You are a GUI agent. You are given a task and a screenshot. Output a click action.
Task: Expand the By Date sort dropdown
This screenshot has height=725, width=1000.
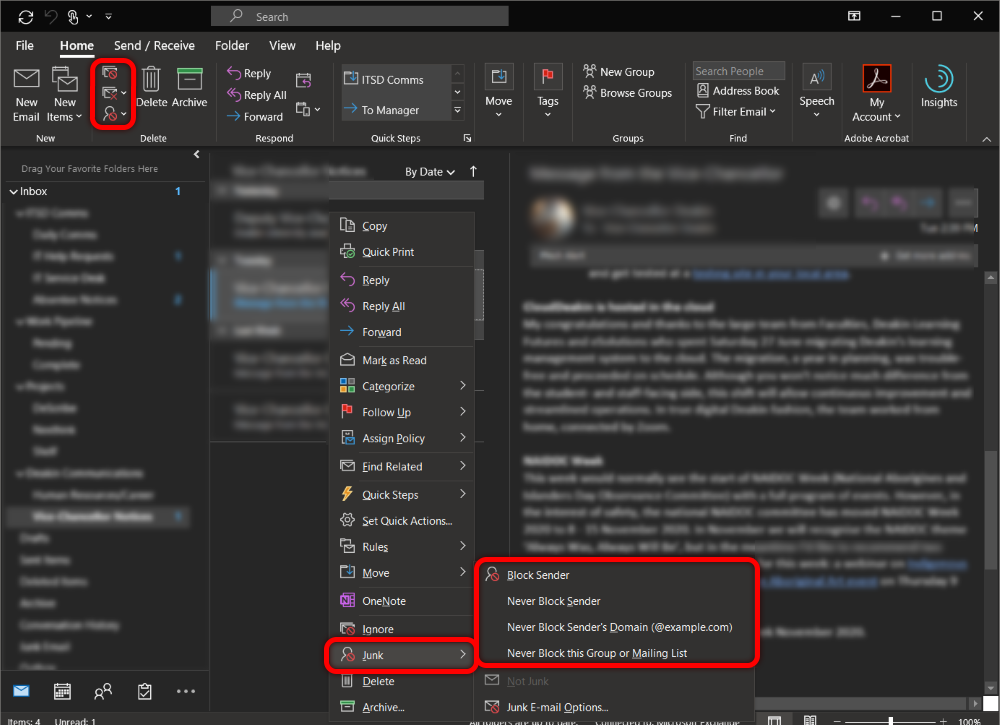coord(430,172)
